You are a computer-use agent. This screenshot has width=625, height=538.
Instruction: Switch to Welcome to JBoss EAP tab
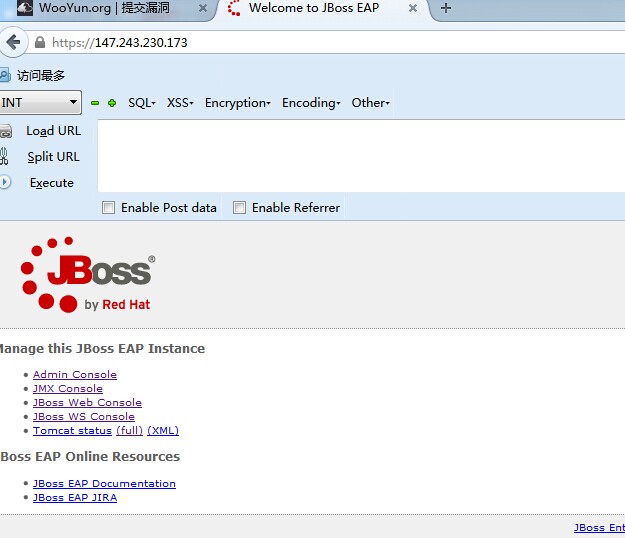(x=323, y=9)
